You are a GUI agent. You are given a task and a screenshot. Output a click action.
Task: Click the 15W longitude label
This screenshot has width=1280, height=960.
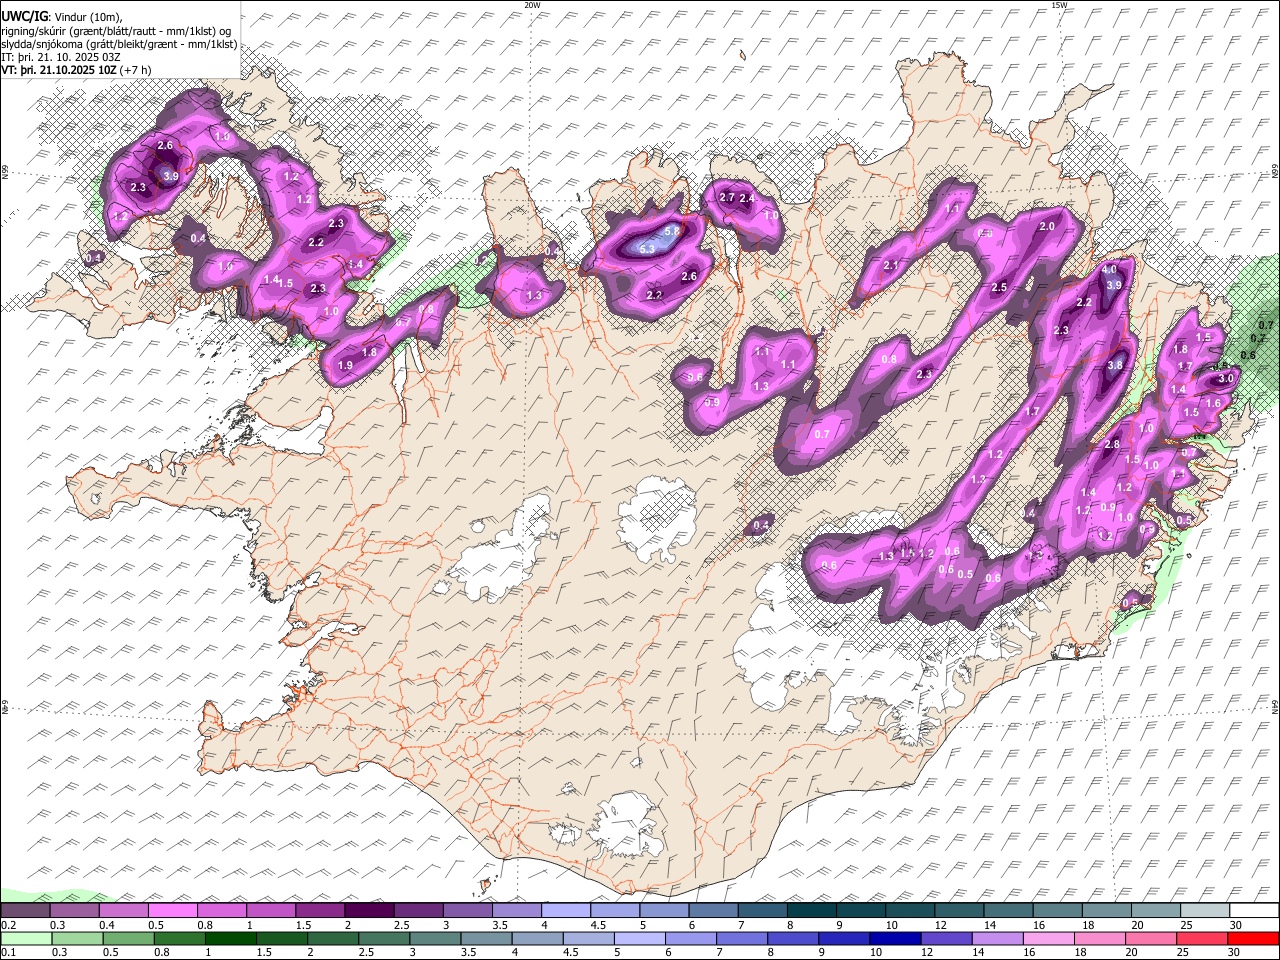[1059, 5]
